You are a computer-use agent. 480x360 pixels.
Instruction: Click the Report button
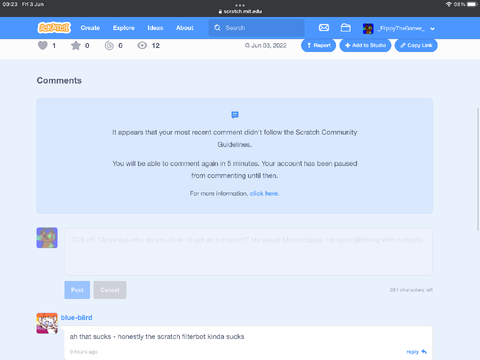point(318,45)
